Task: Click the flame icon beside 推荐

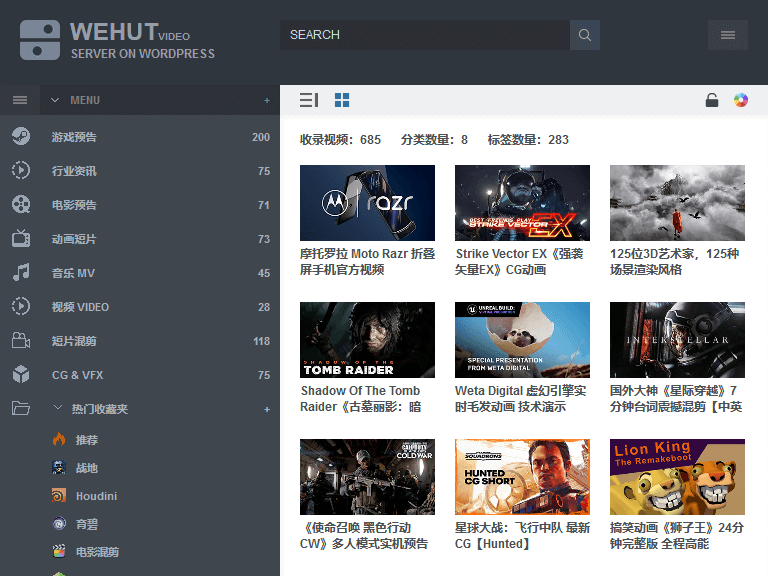Action: [59, 439]
